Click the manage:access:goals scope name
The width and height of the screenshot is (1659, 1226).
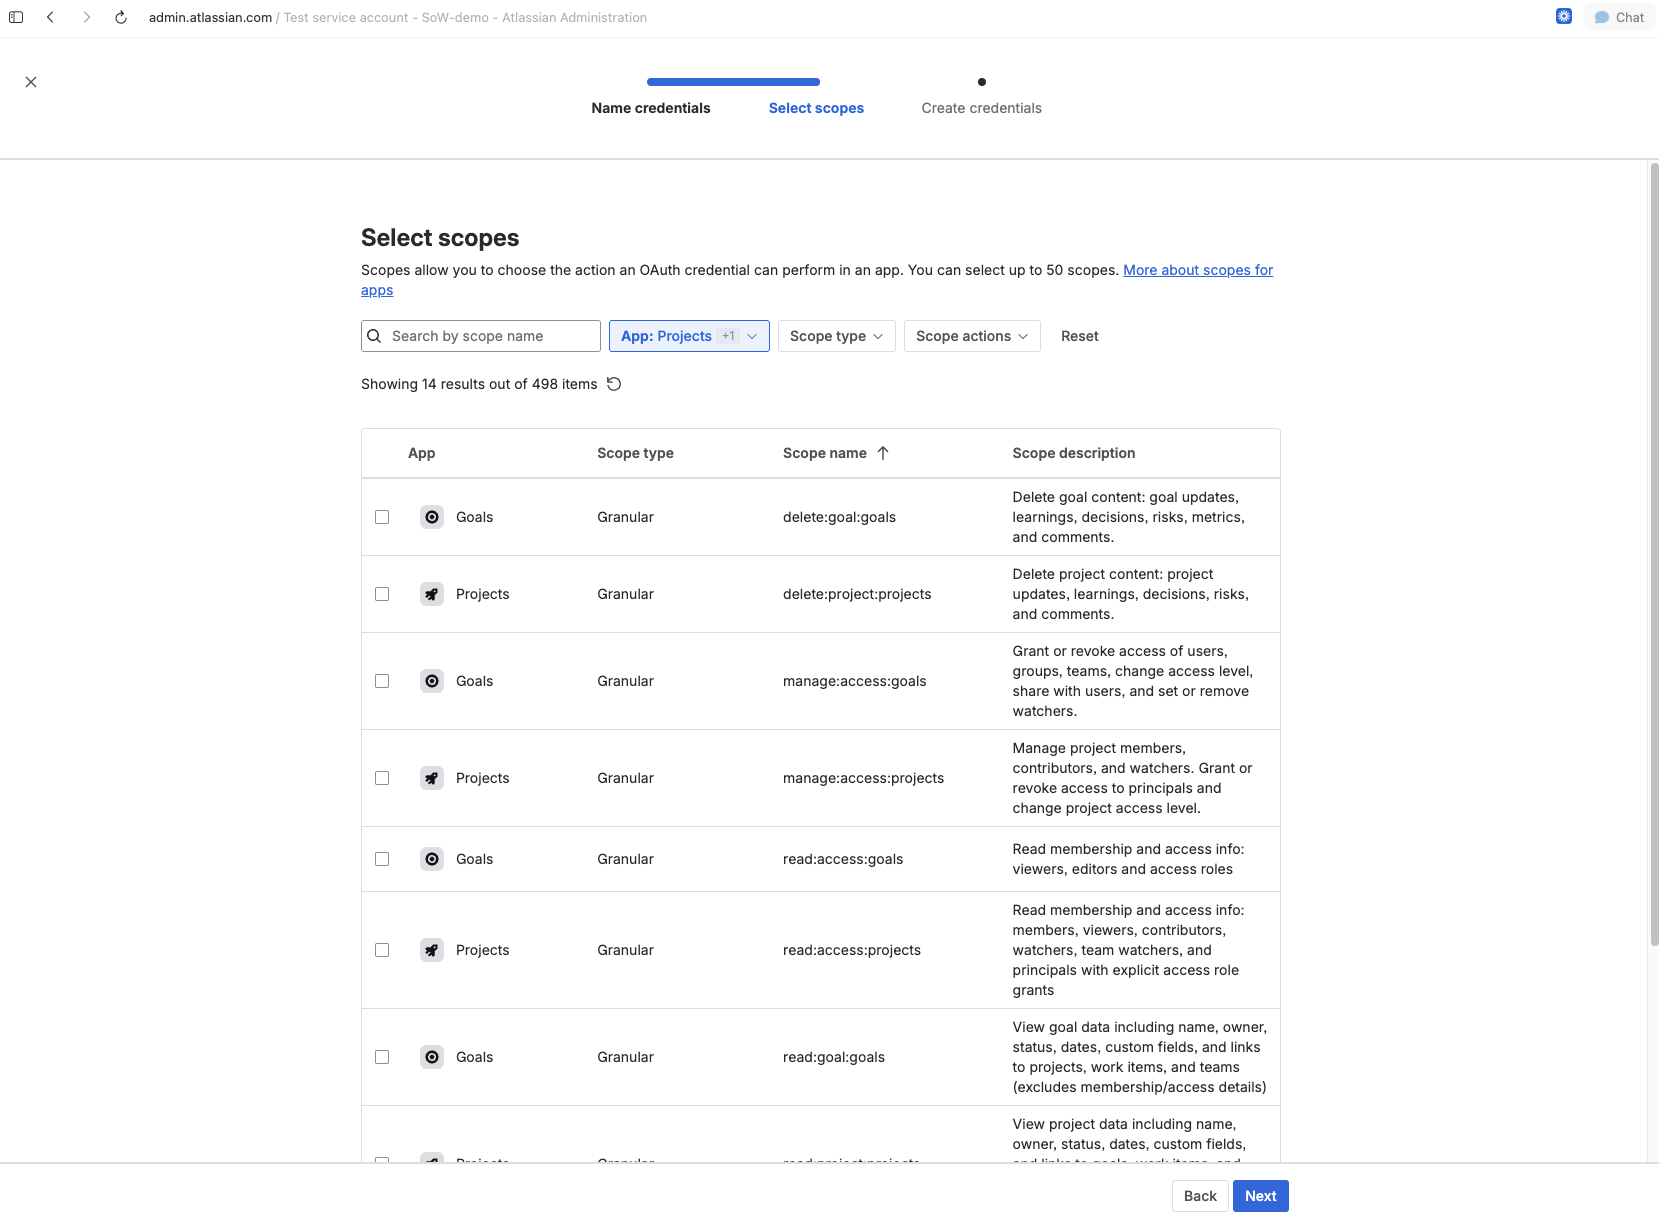(854, 681)
